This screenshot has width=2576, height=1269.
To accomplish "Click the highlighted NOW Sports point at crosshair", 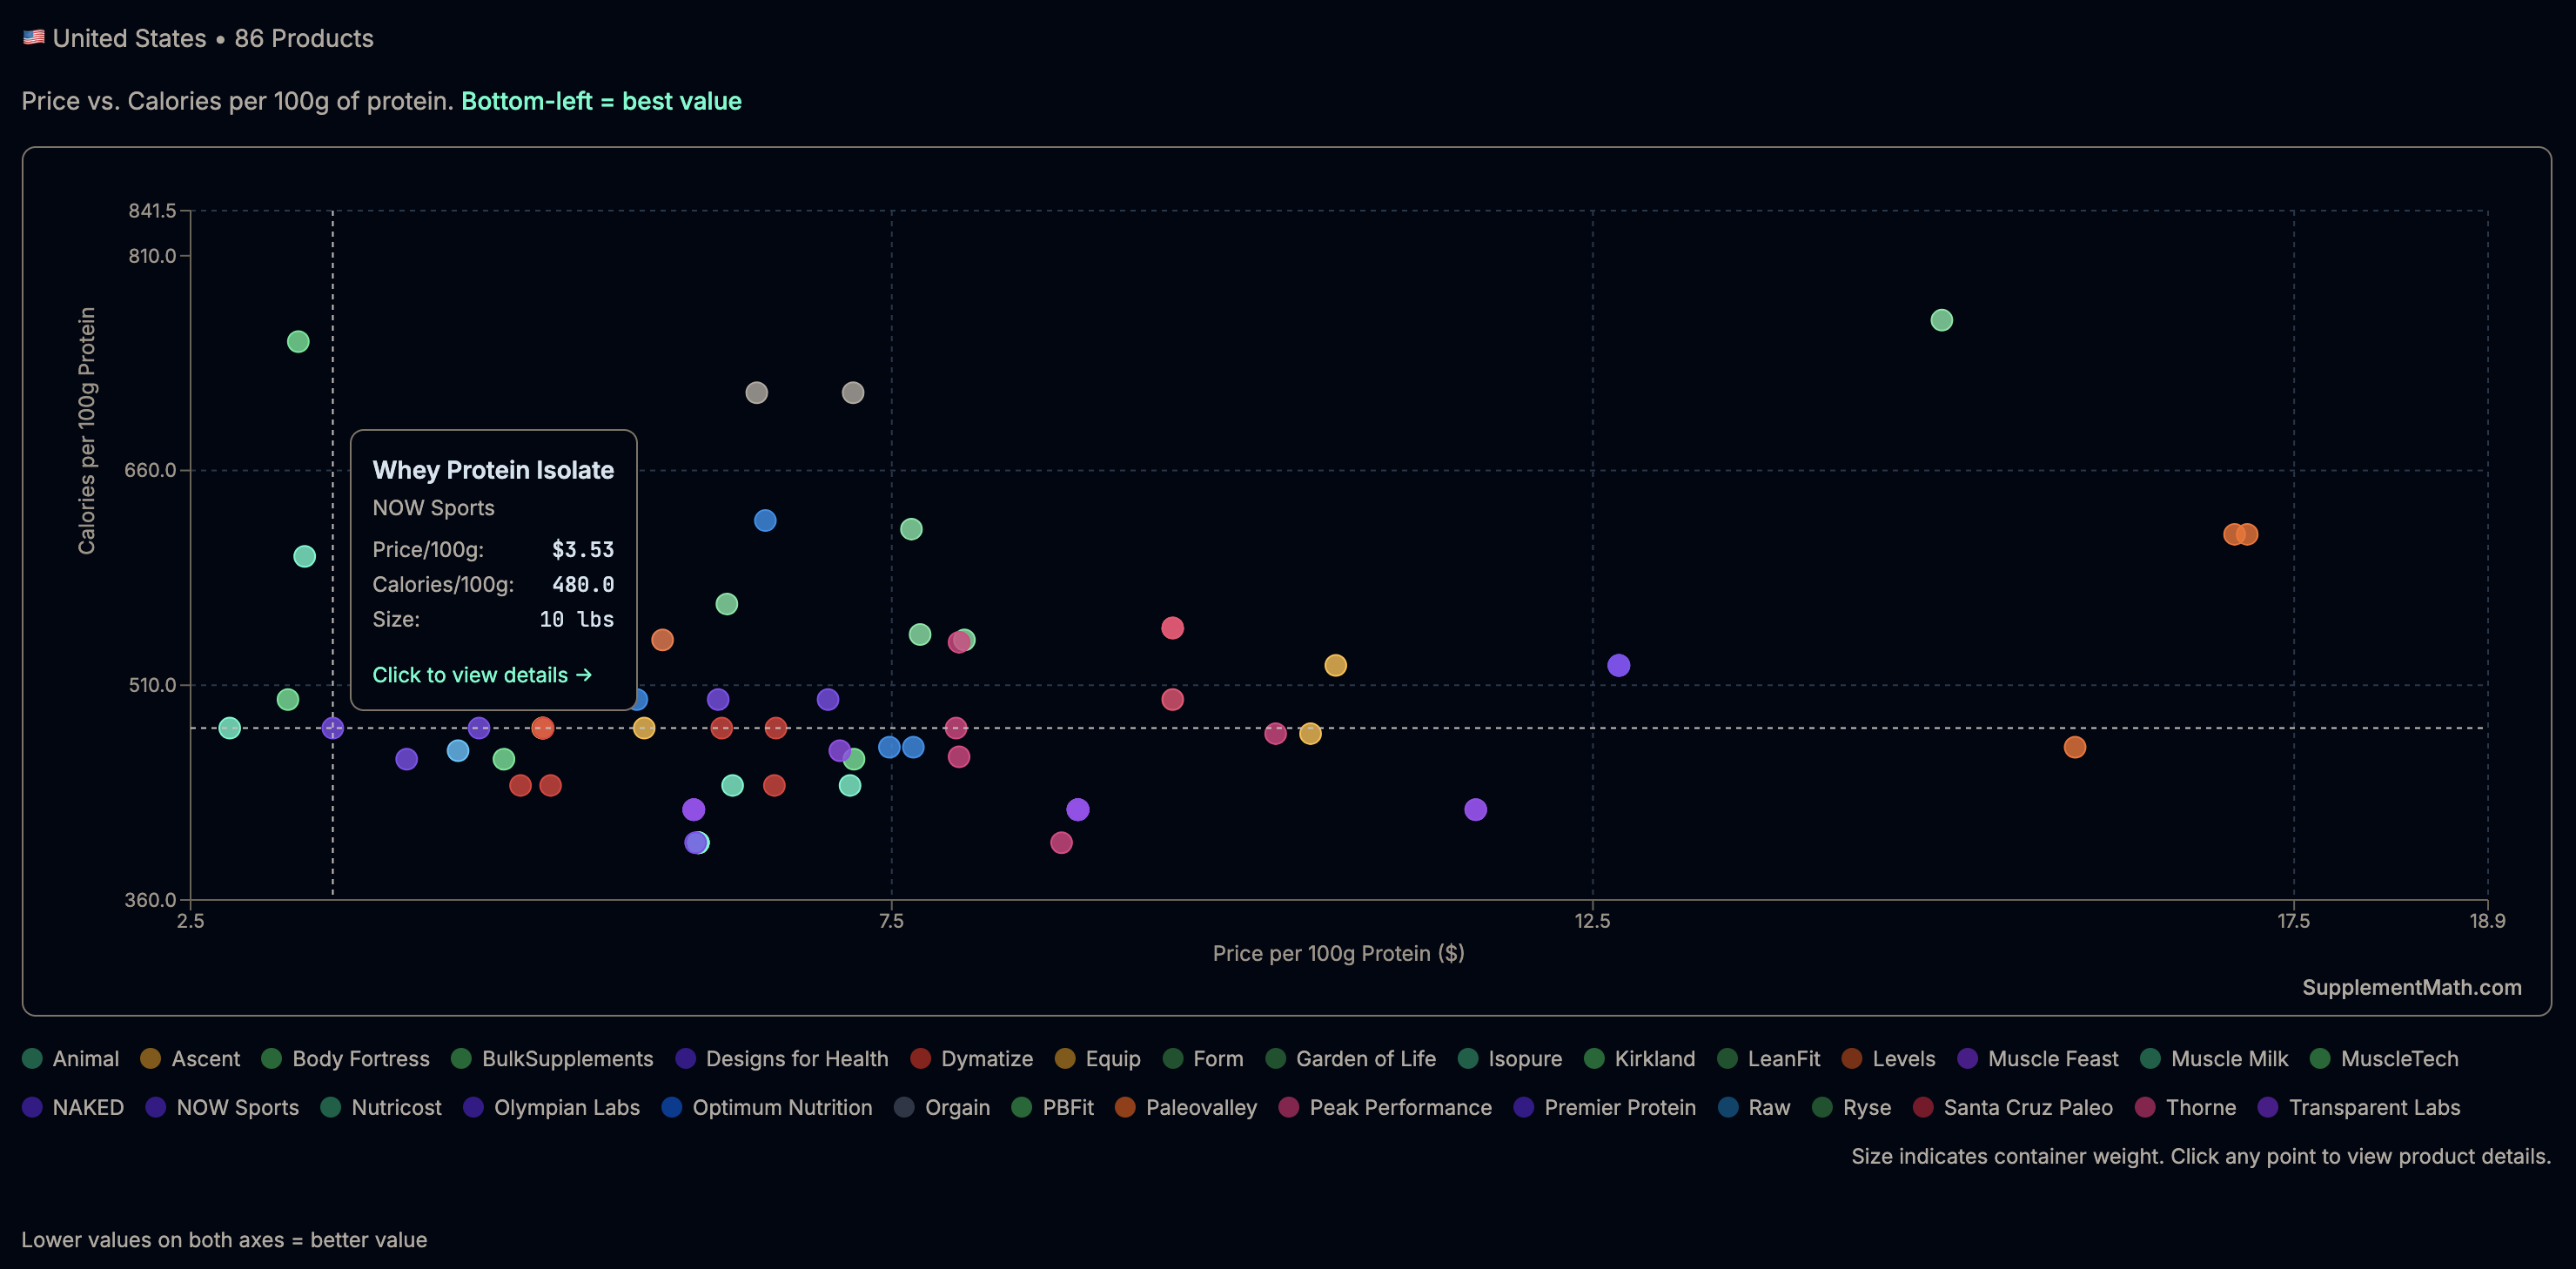I will (333, 728).
